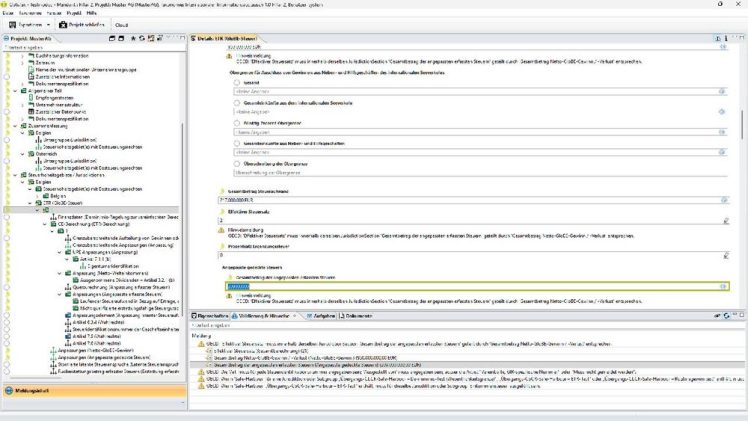This screenshot has width=748, height=421.
Task: Select the Details panel tab
Action: coord(224,39)
